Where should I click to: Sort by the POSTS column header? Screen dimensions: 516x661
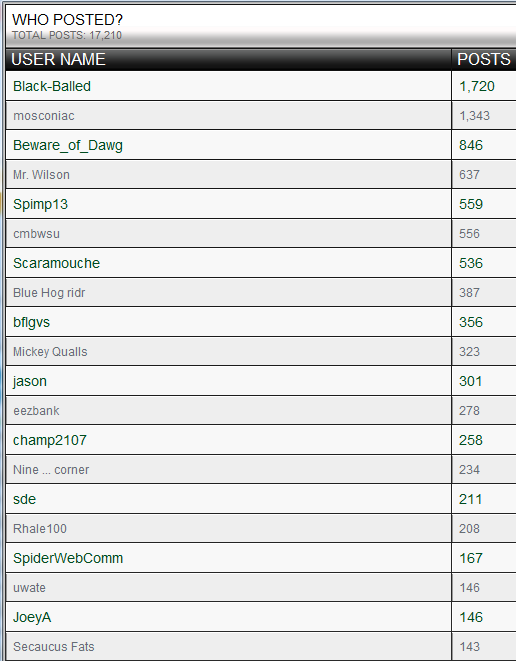(x=484, y=59)
